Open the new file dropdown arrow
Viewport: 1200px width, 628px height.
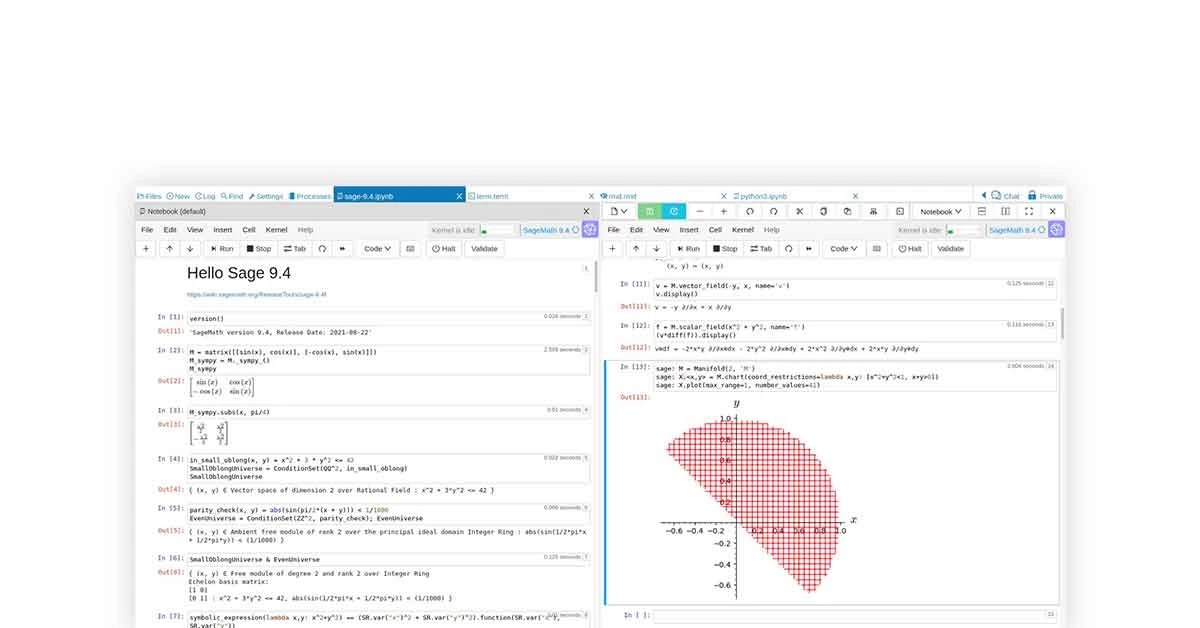tap(620, 211)
